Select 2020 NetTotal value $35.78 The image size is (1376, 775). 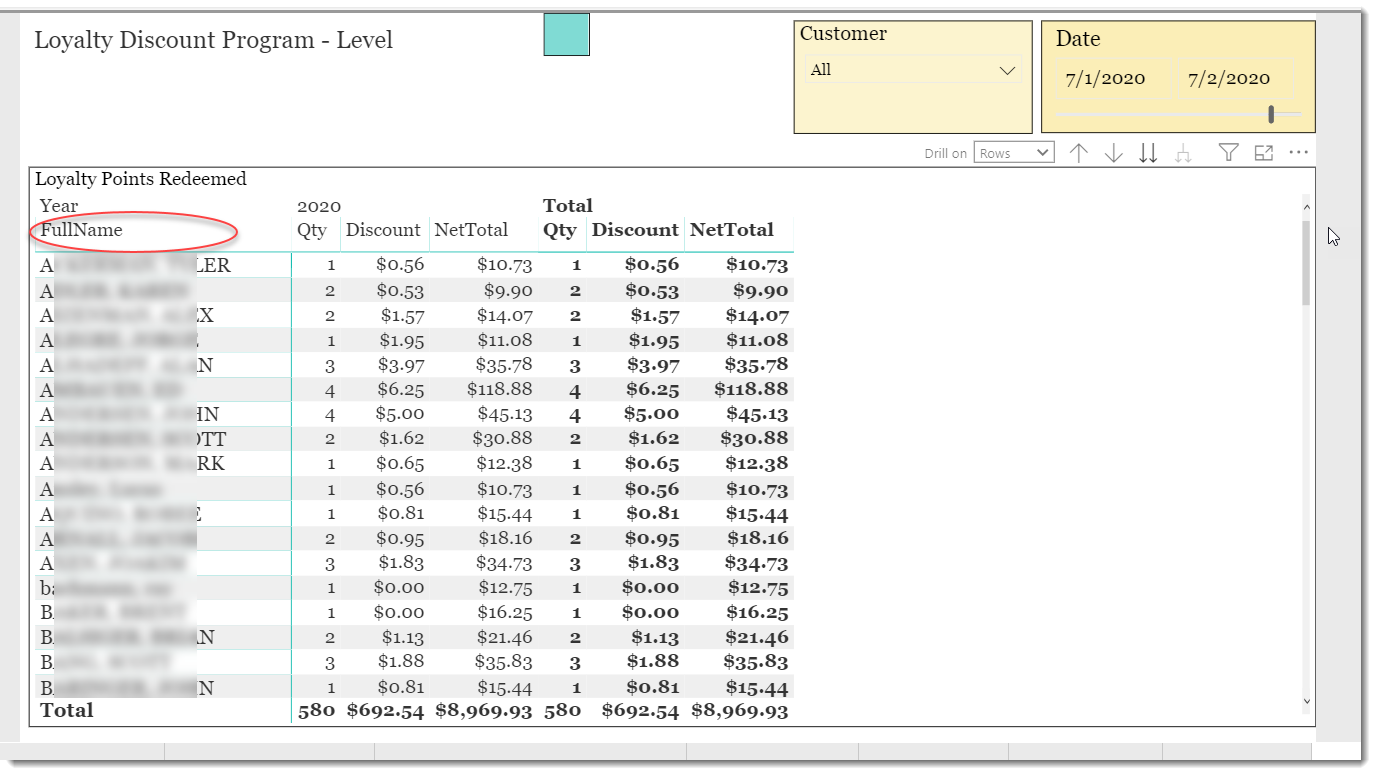tap(504, 365)
